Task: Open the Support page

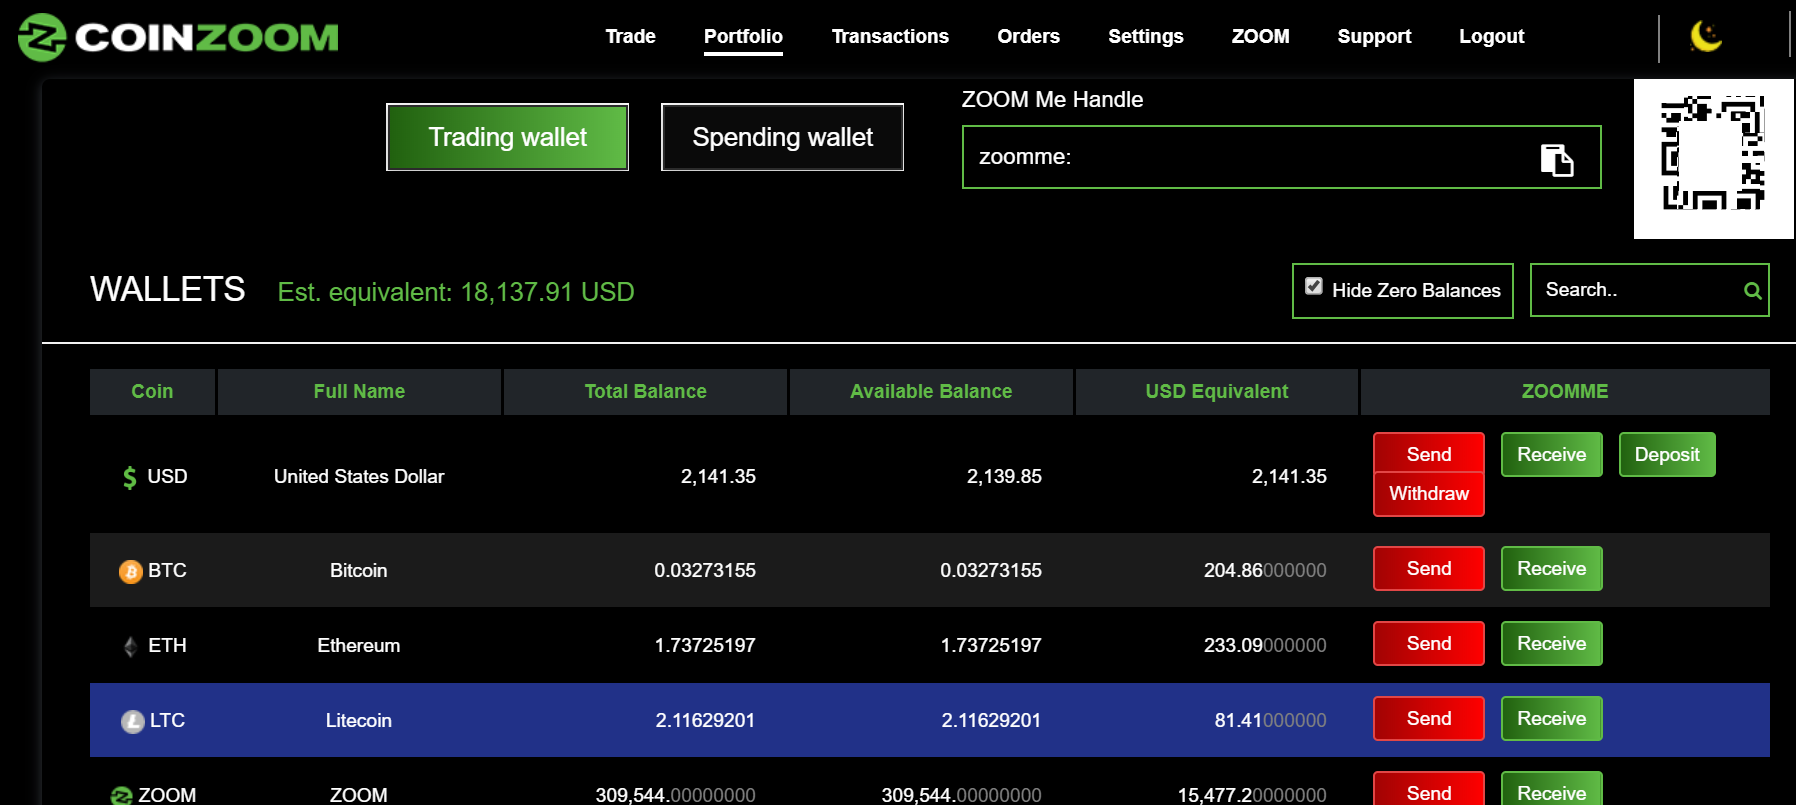Action: point(1374,36)
